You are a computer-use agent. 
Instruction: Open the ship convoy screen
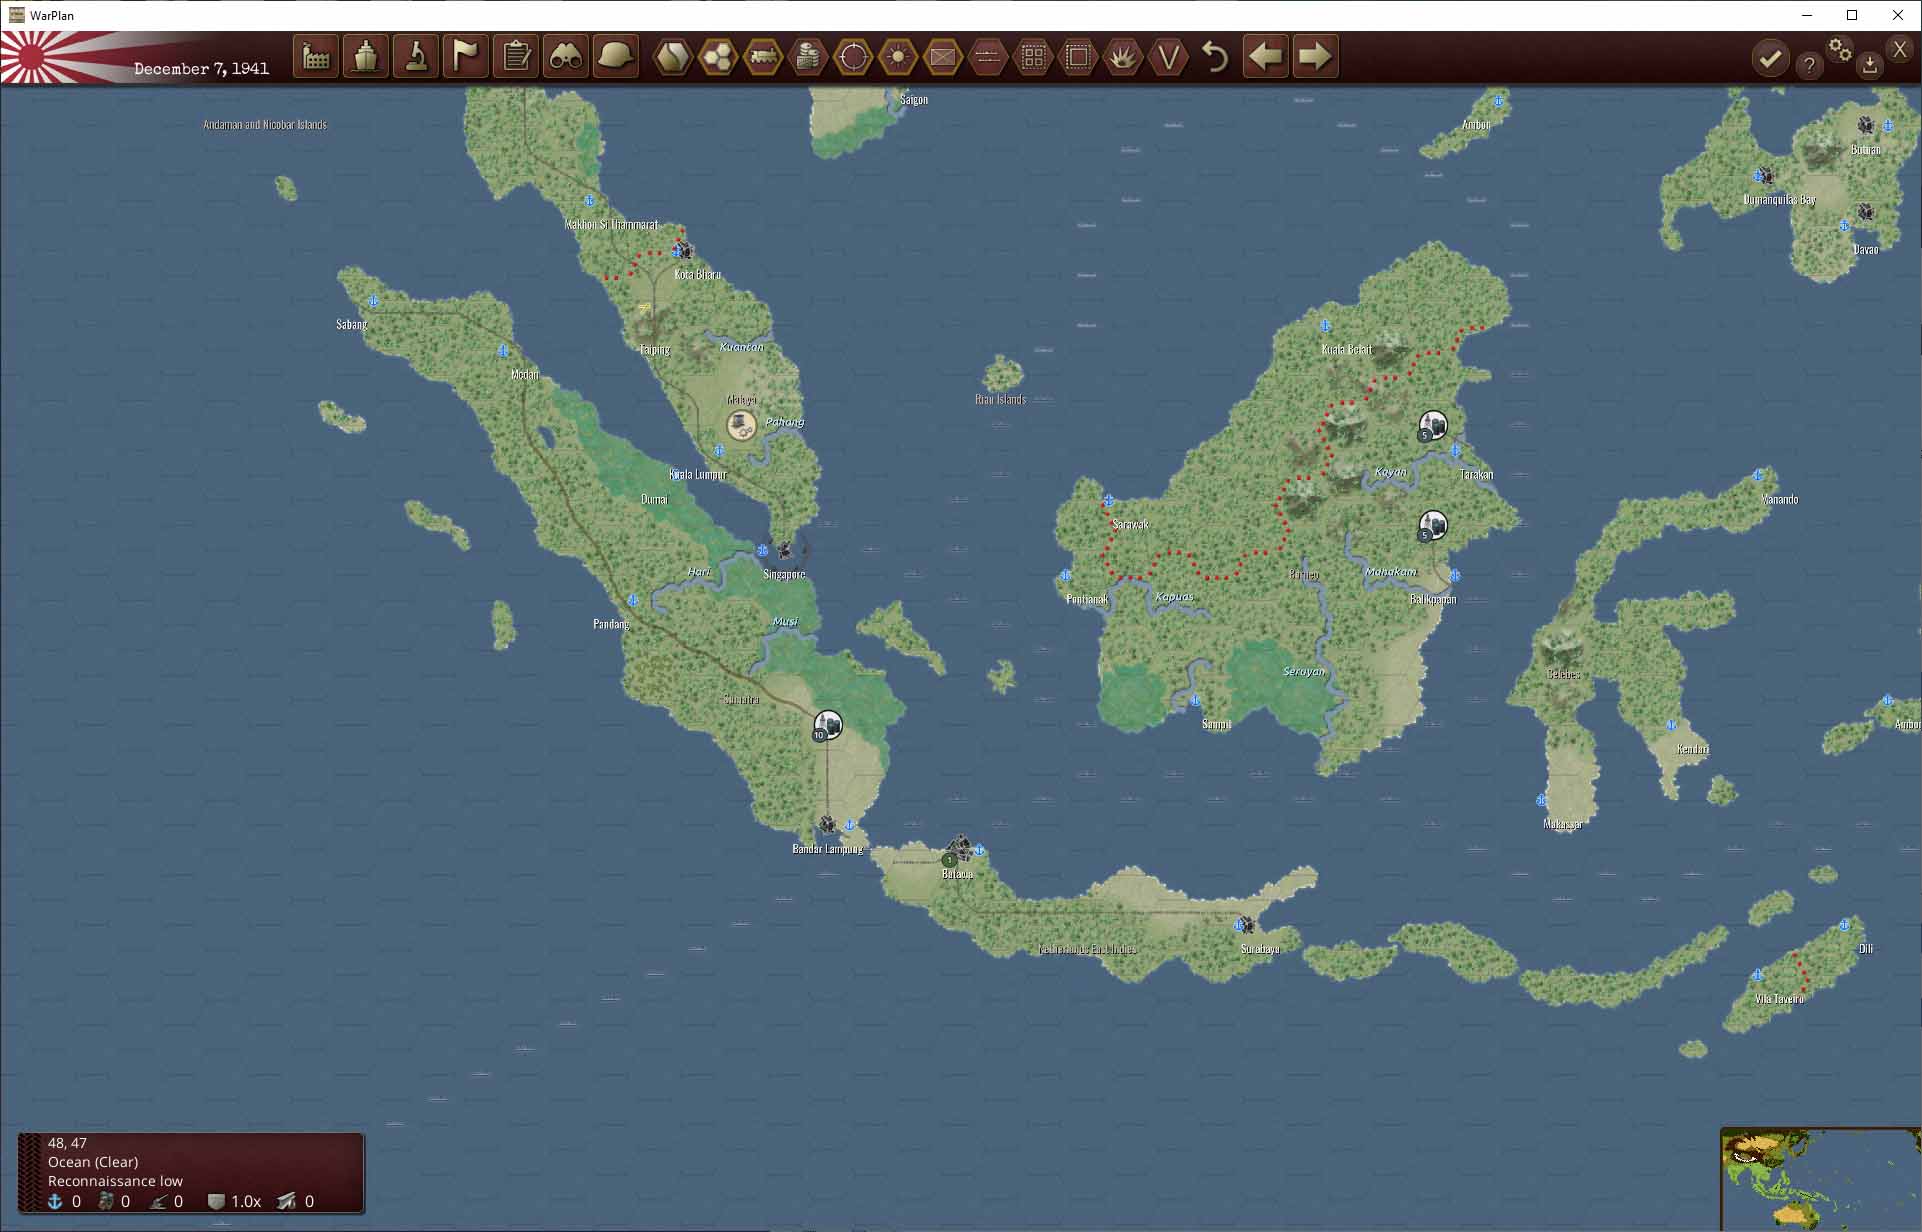[x=366, y=57]
